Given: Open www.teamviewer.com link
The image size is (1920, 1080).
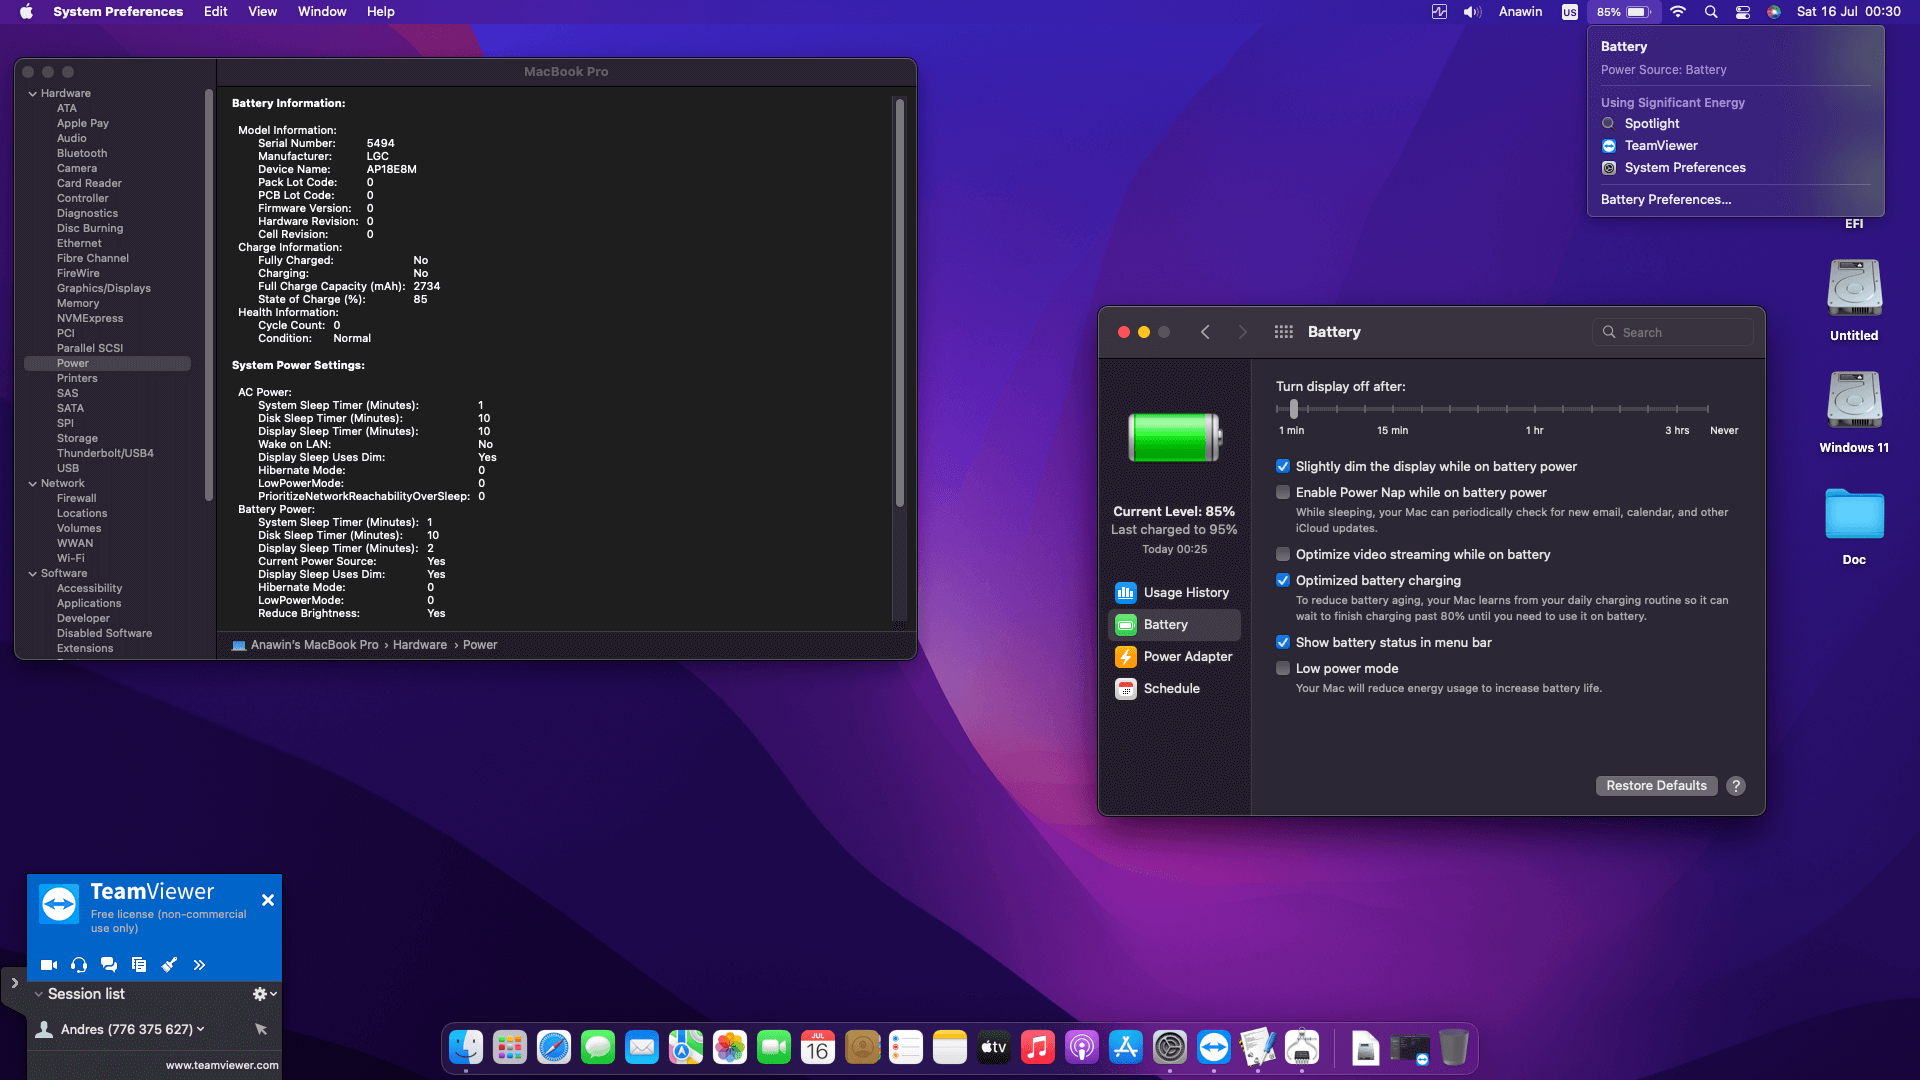Looking at the screenshot, I should tap(222, 1065).
